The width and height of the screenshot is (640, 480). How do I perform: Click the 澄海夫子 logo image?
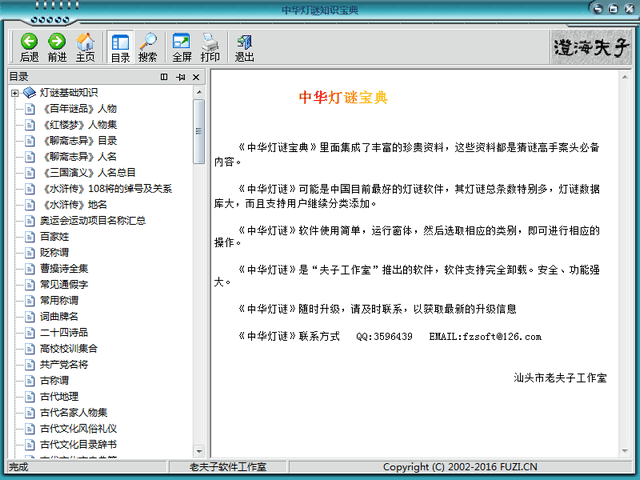click(x=591, y=47)
